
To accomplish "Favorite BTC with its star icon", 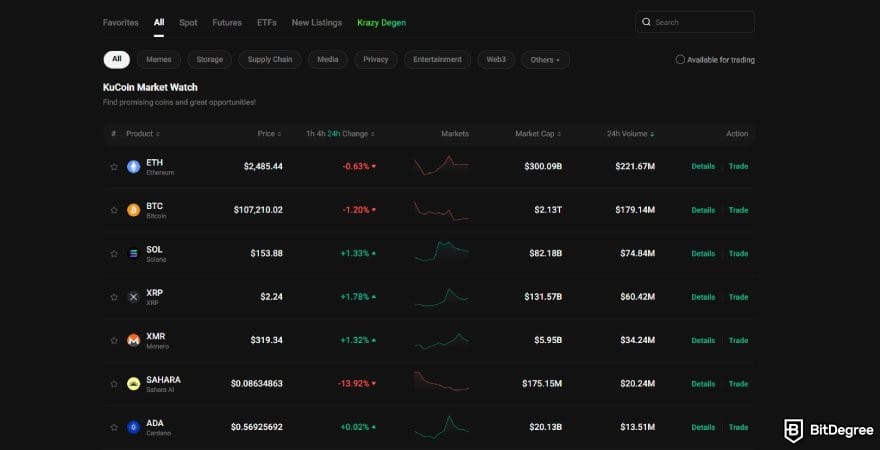I will pos(114,210).
